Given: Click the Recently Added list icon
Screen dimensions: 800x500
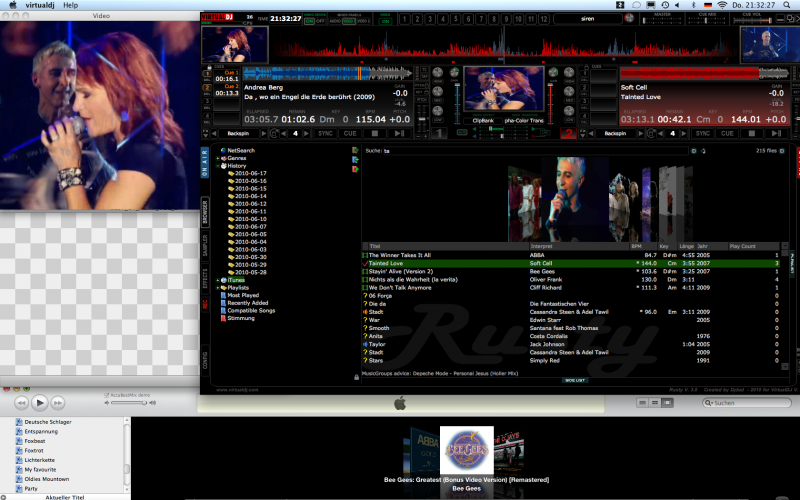Looking at the screenshot, I should [224, 302].
